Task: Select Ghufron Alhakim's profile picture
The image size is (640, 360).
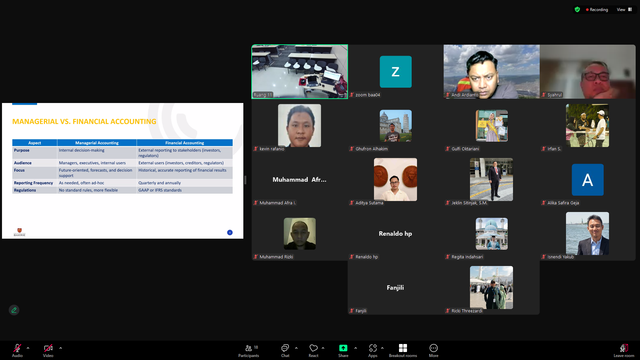Action: pos(396,125)
